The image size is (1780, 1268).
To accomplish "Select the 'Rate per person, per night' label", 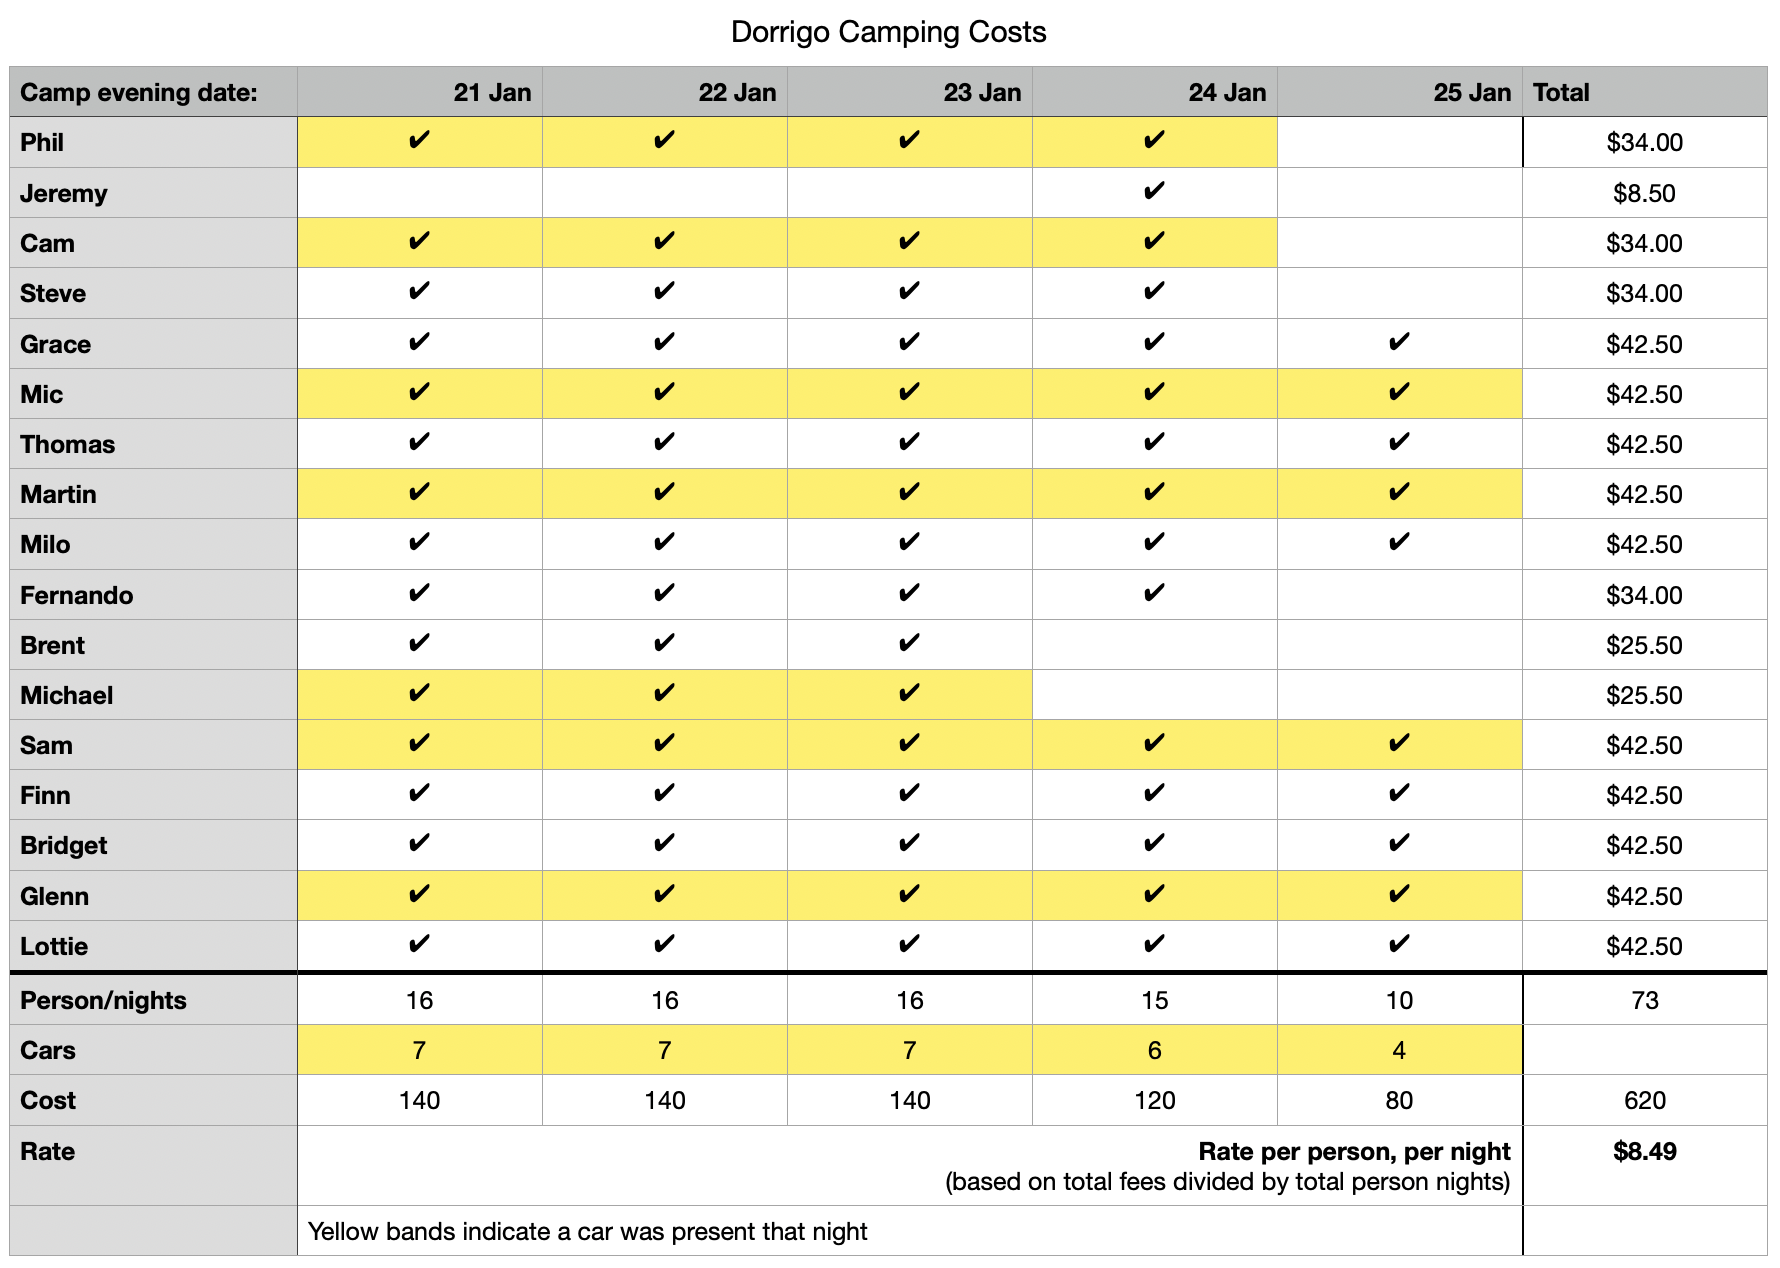I will (x=1353, y=1151).
